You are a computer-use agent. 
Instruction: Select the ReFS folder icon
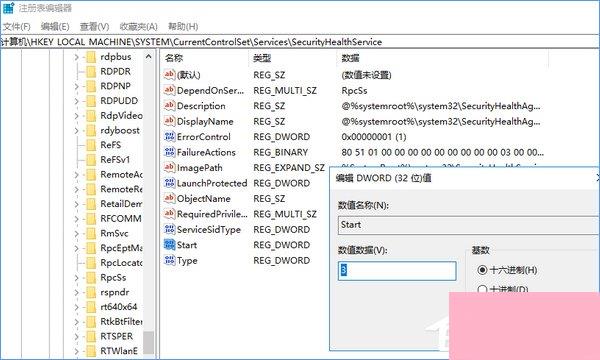point(91,145)
